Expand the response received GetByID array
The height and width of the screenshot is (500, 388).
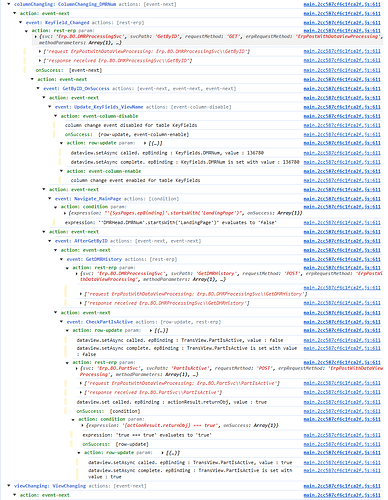click(40, 61)
